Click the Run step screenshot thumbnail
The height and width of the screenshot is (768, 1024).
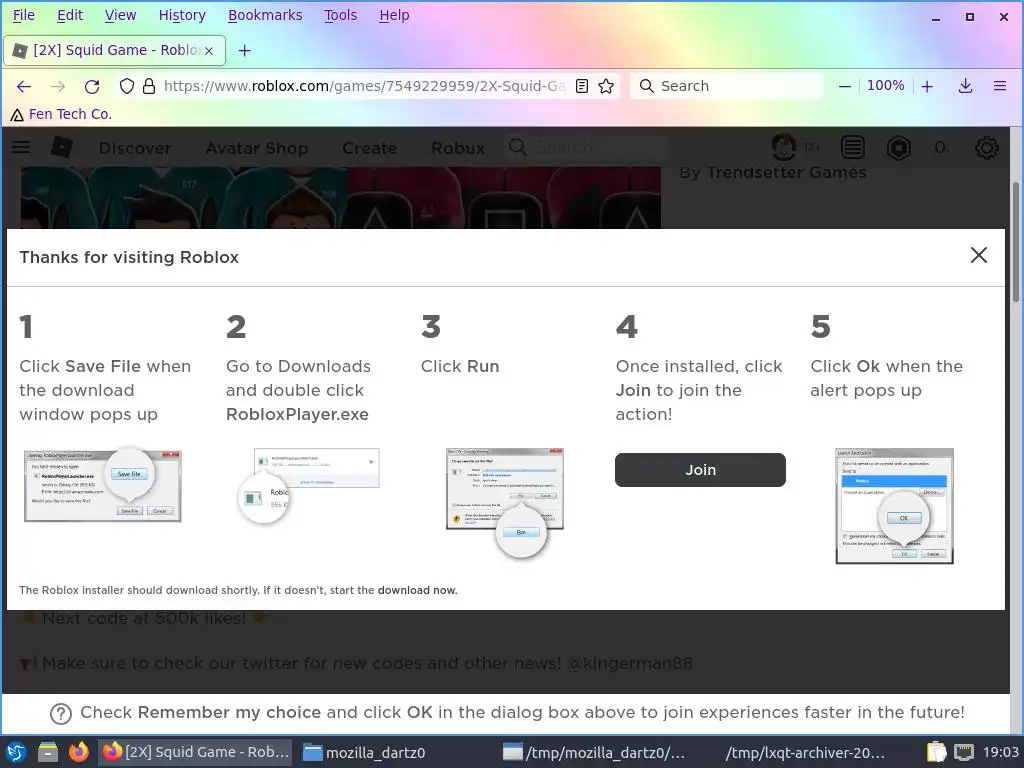click(505, 503)
